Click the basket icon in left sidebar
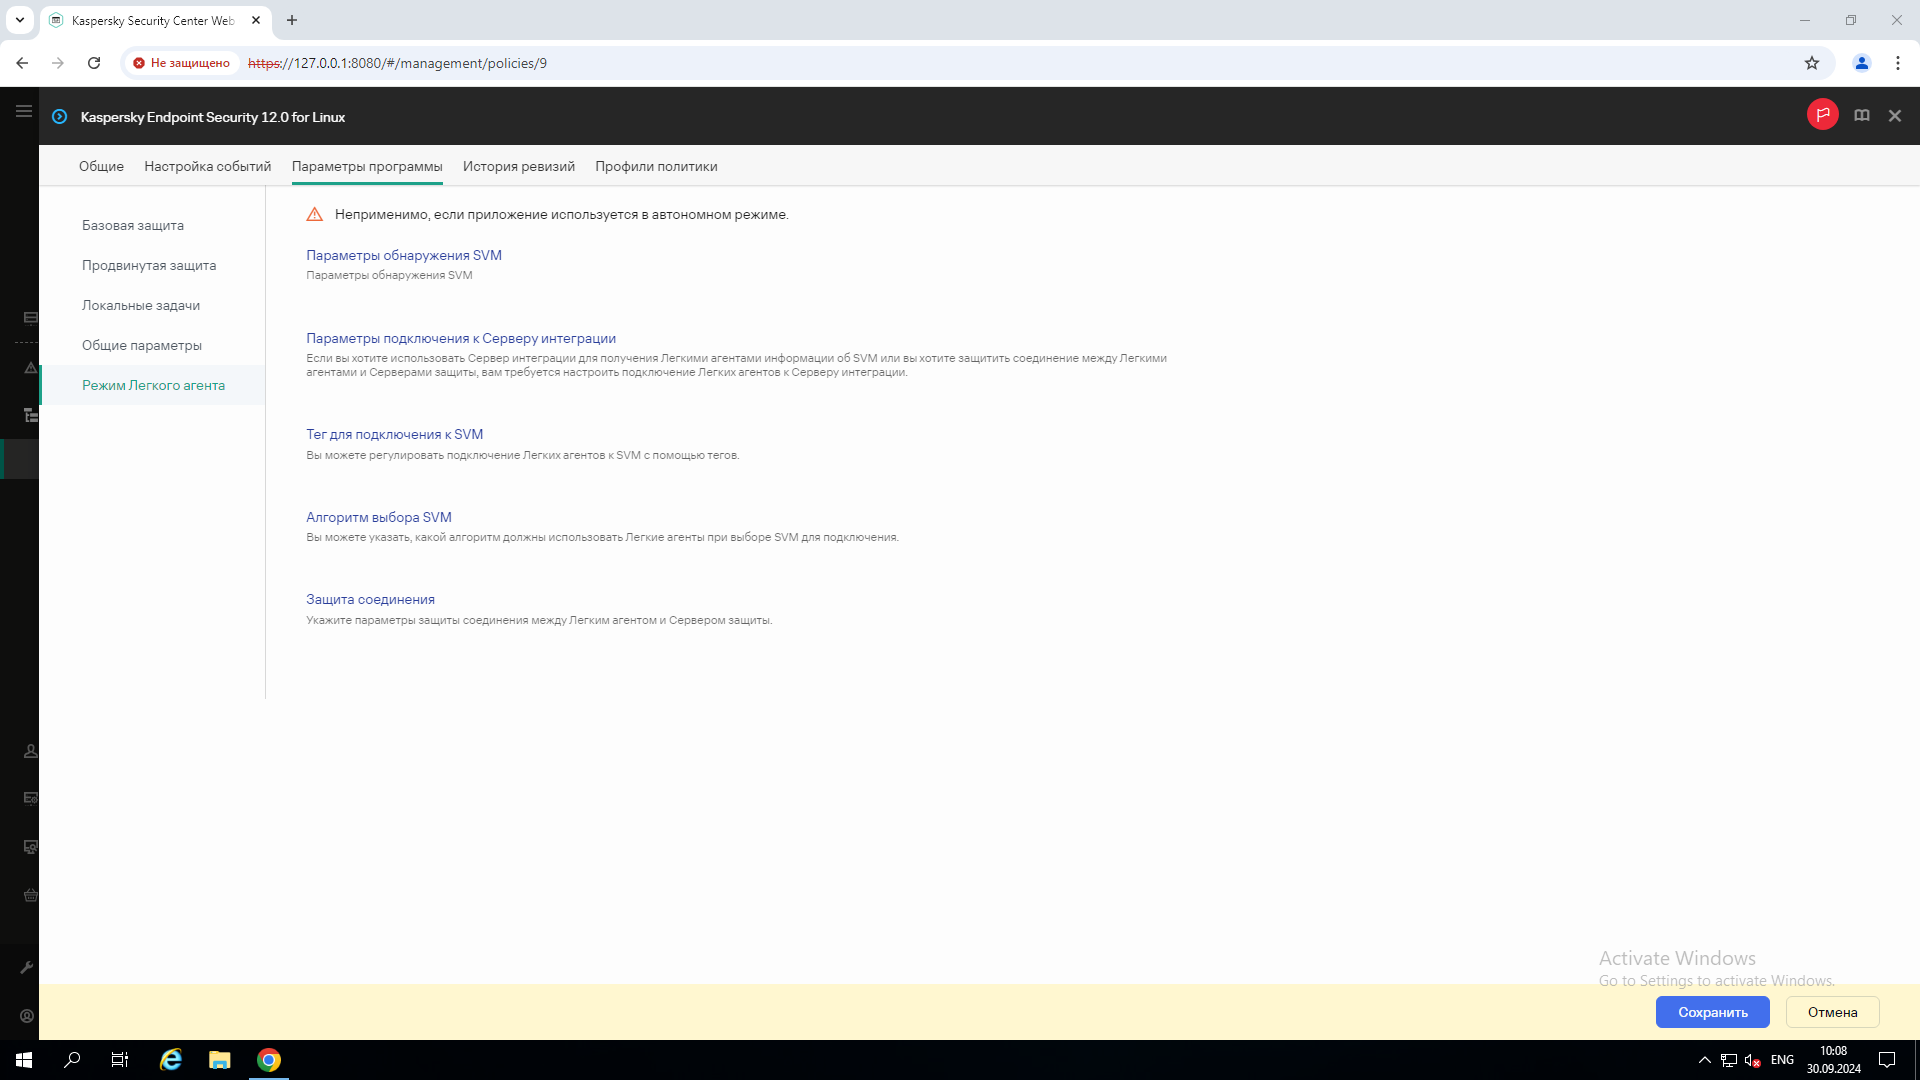This screenshot has width=1920, height=1080. (31, 895)
